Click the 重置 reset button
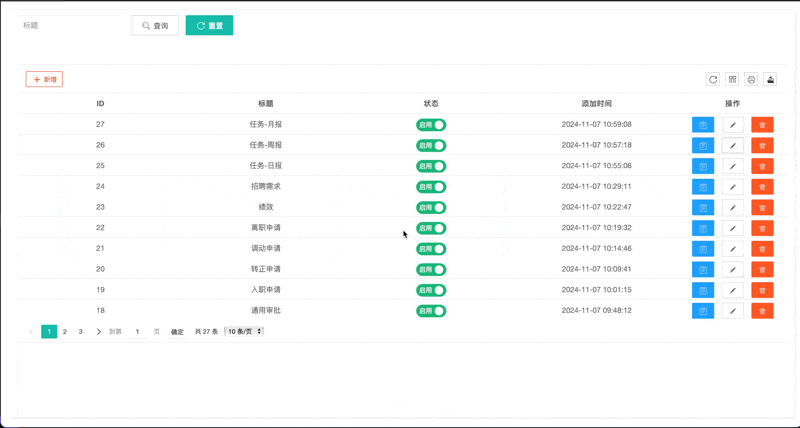Screen dimensions: 800x428 coord(209,26)
